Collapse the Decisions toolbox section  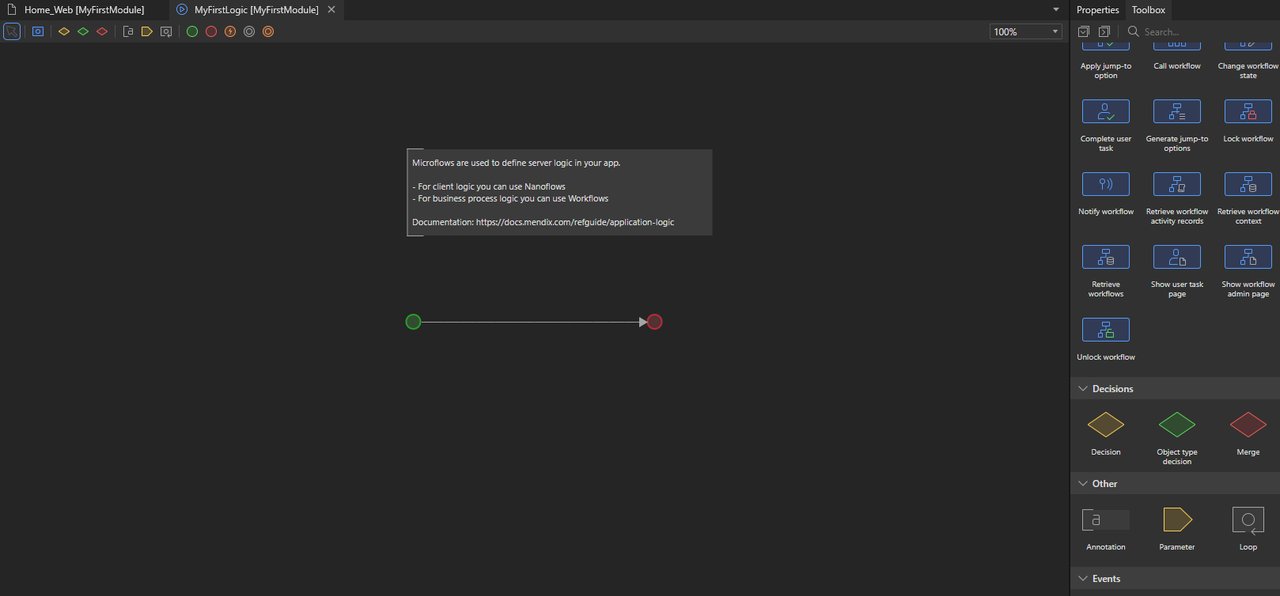pos(1082,389)
